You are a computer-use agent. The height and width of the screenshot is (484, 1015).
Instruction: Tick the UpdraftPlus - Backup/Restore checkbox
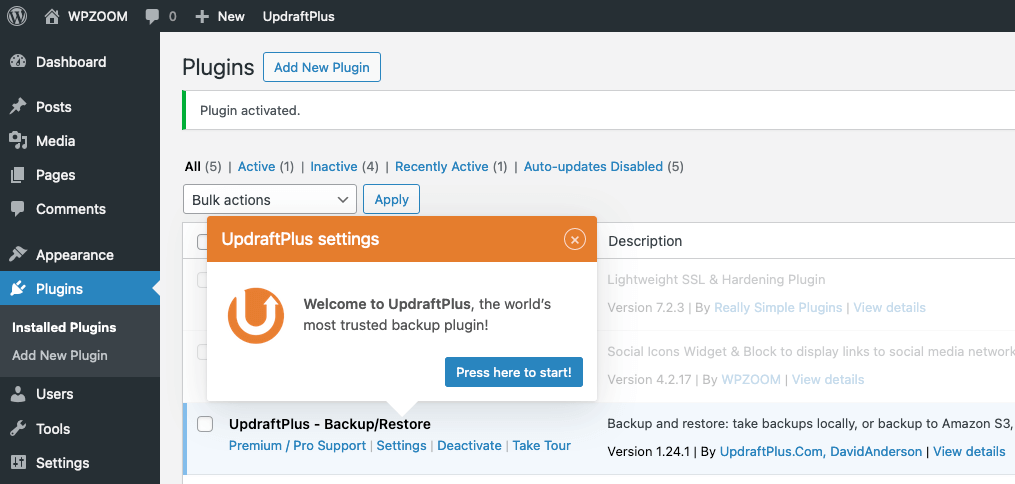(x=205, y=424)
